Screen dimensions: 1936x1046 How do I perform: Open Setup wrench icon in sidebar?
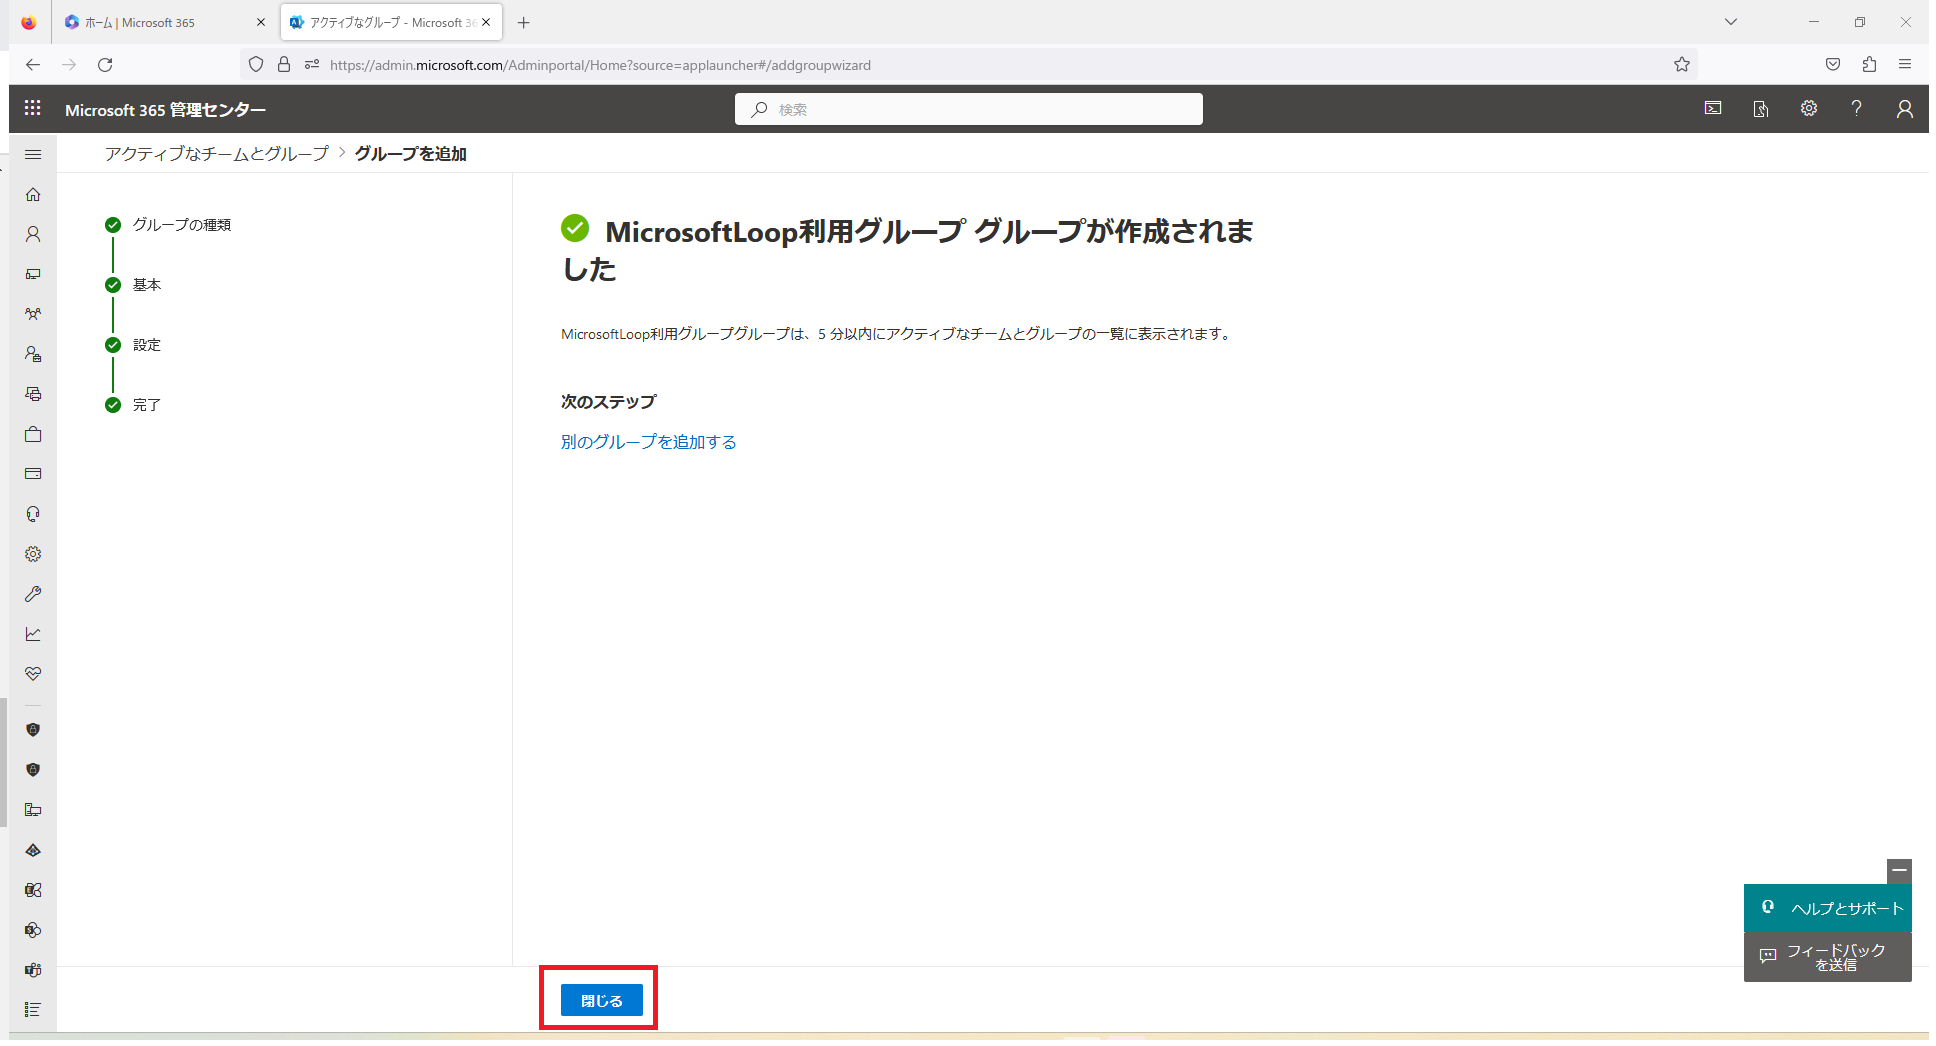pos(33,594)
